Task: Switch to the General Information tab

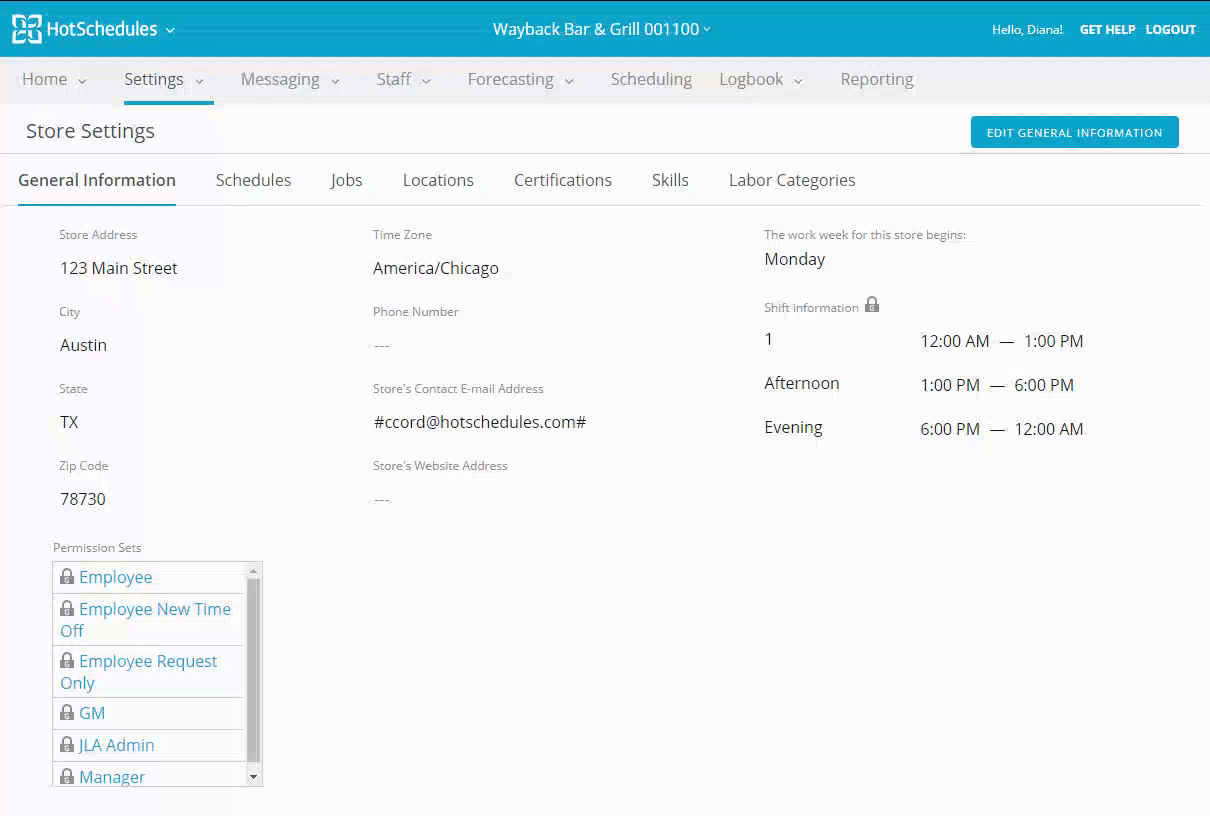Action: tap(97, 180)
